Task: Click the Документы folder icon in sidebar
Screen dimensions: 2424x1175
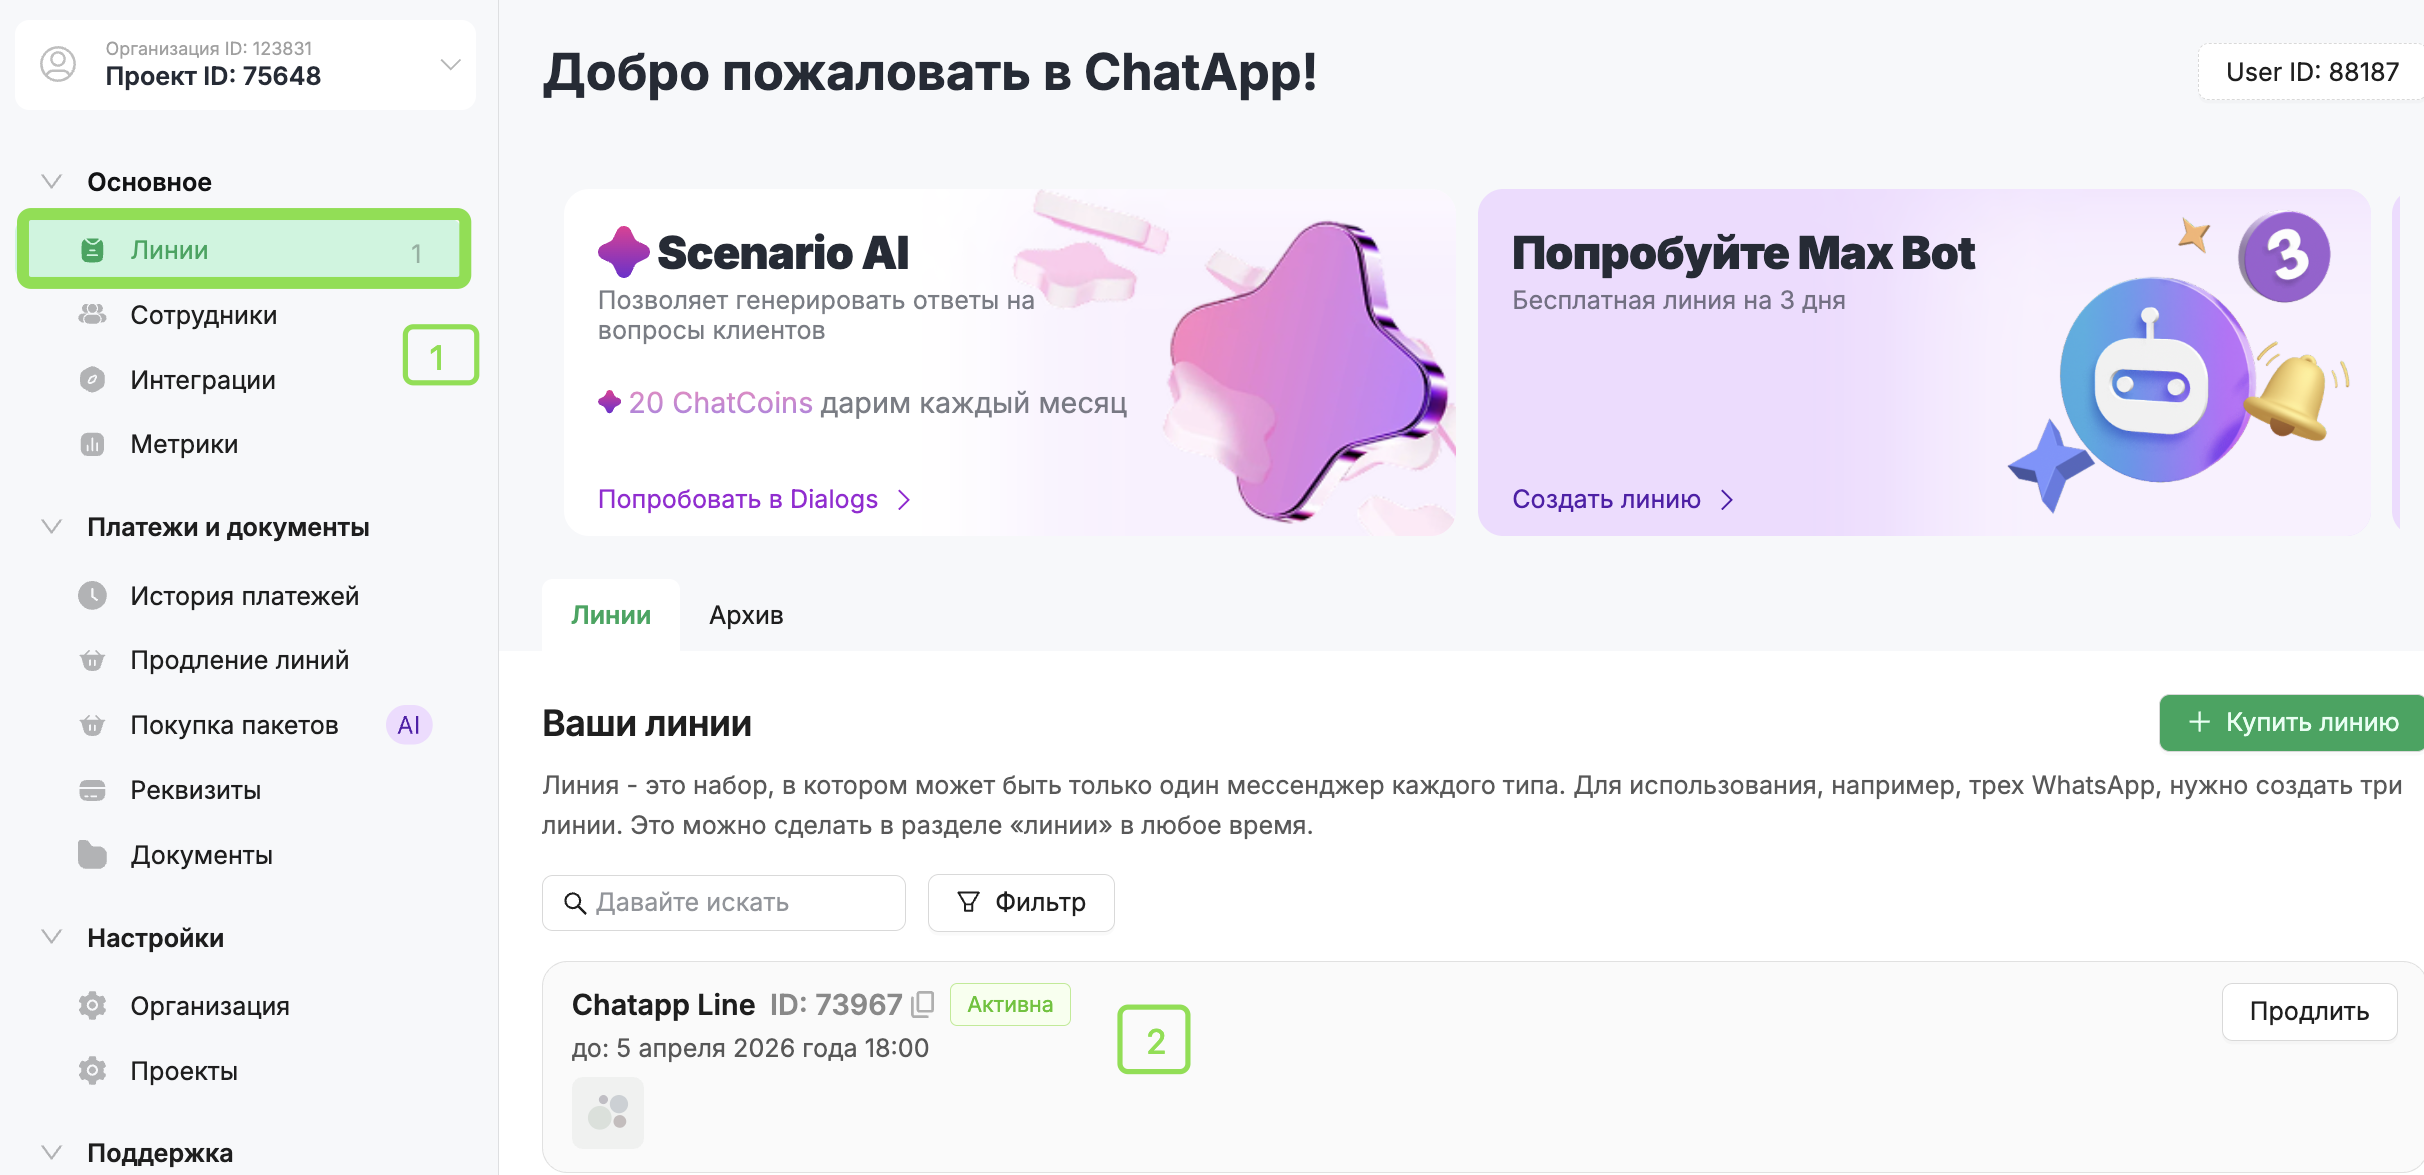Action: [92, 855]
